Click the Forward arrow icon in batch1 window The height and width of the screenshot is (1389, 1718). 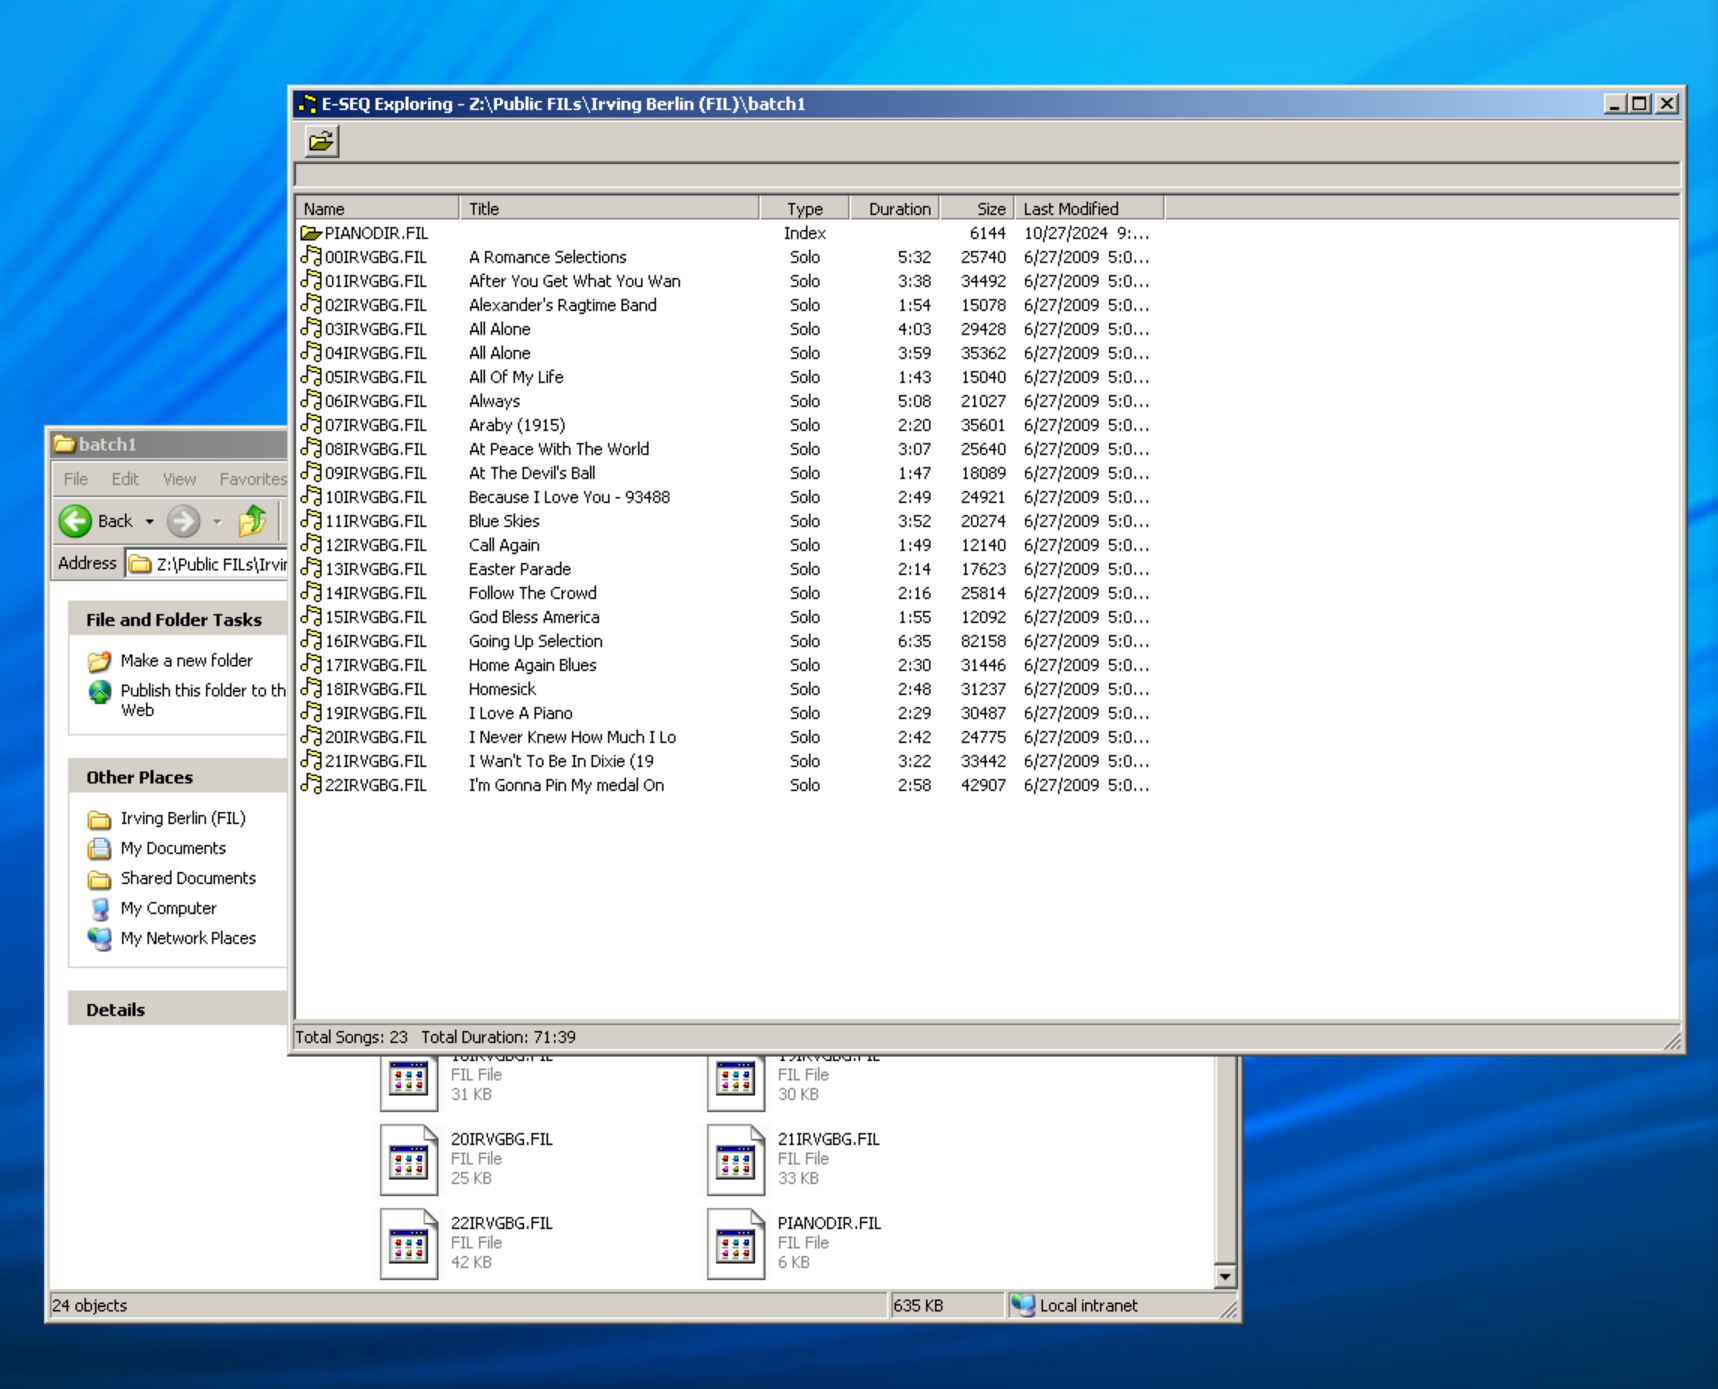[183, 521]
